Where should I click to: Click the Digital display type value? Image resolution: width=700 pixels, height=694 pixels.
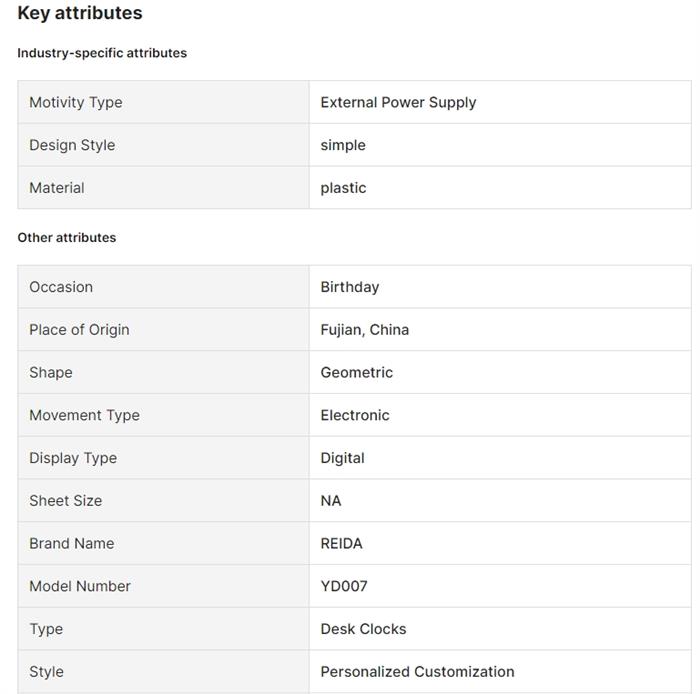point(342,458)
